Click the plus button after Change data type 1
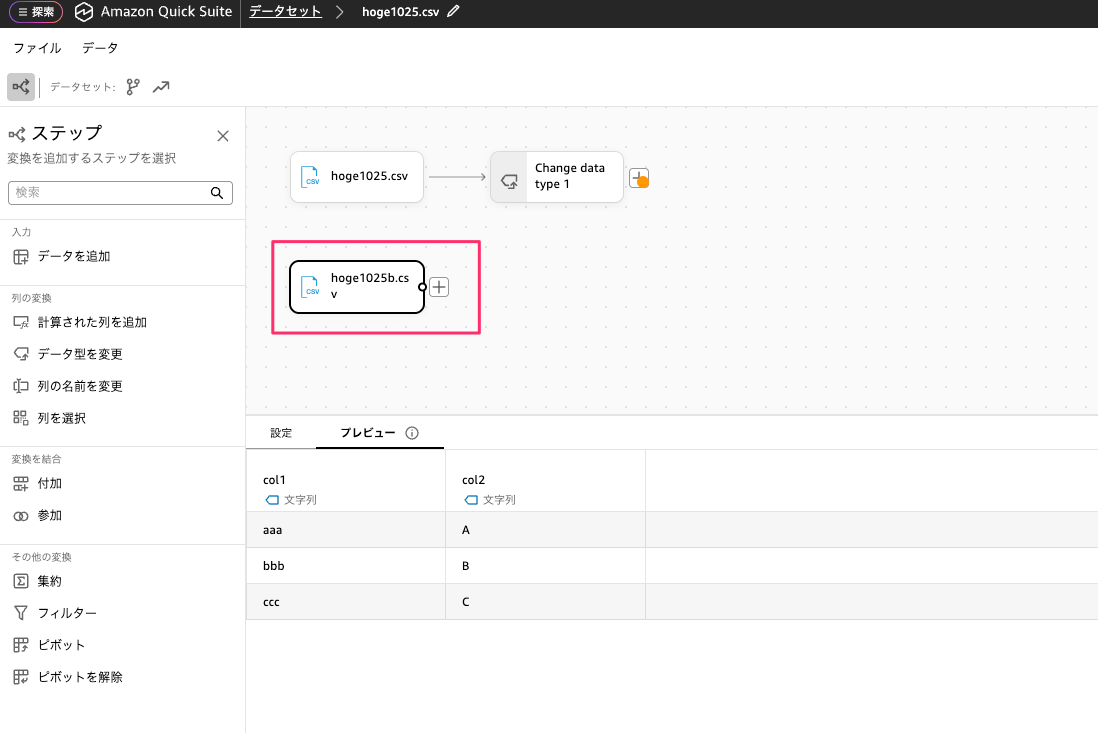The height and width of the screenshot is (733, 1098). tap(639, 177)
